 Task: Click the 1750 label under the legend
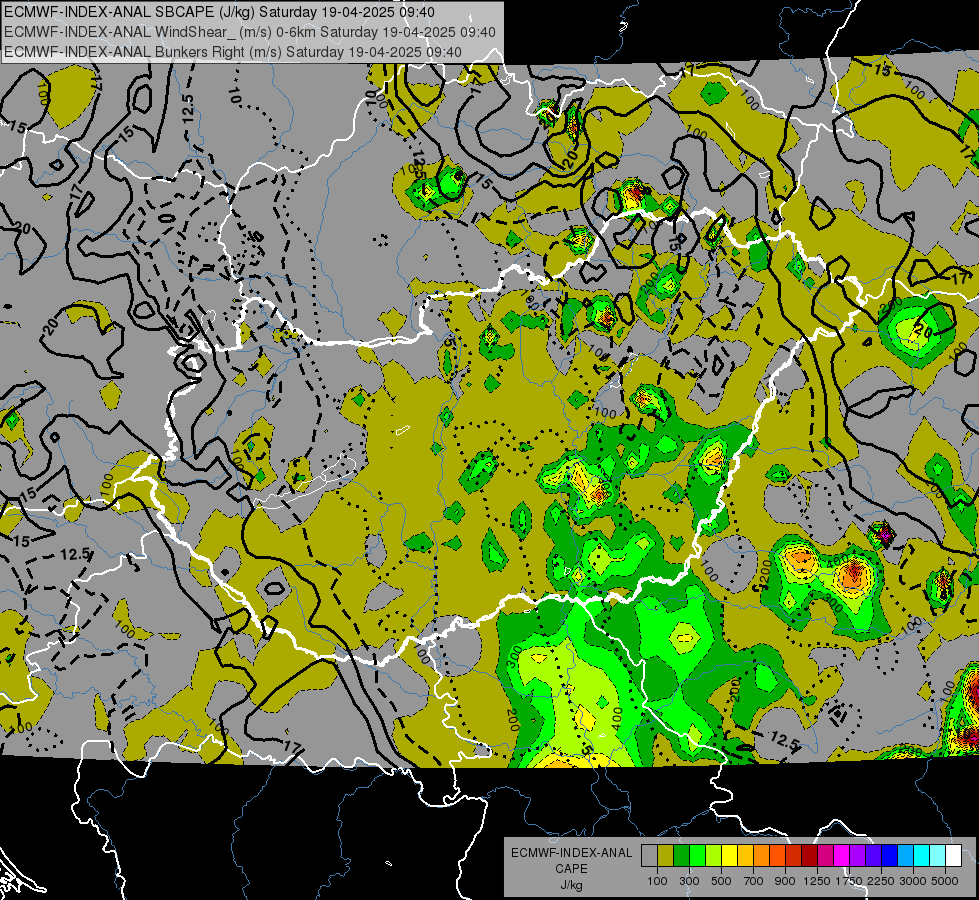(849, 881)
